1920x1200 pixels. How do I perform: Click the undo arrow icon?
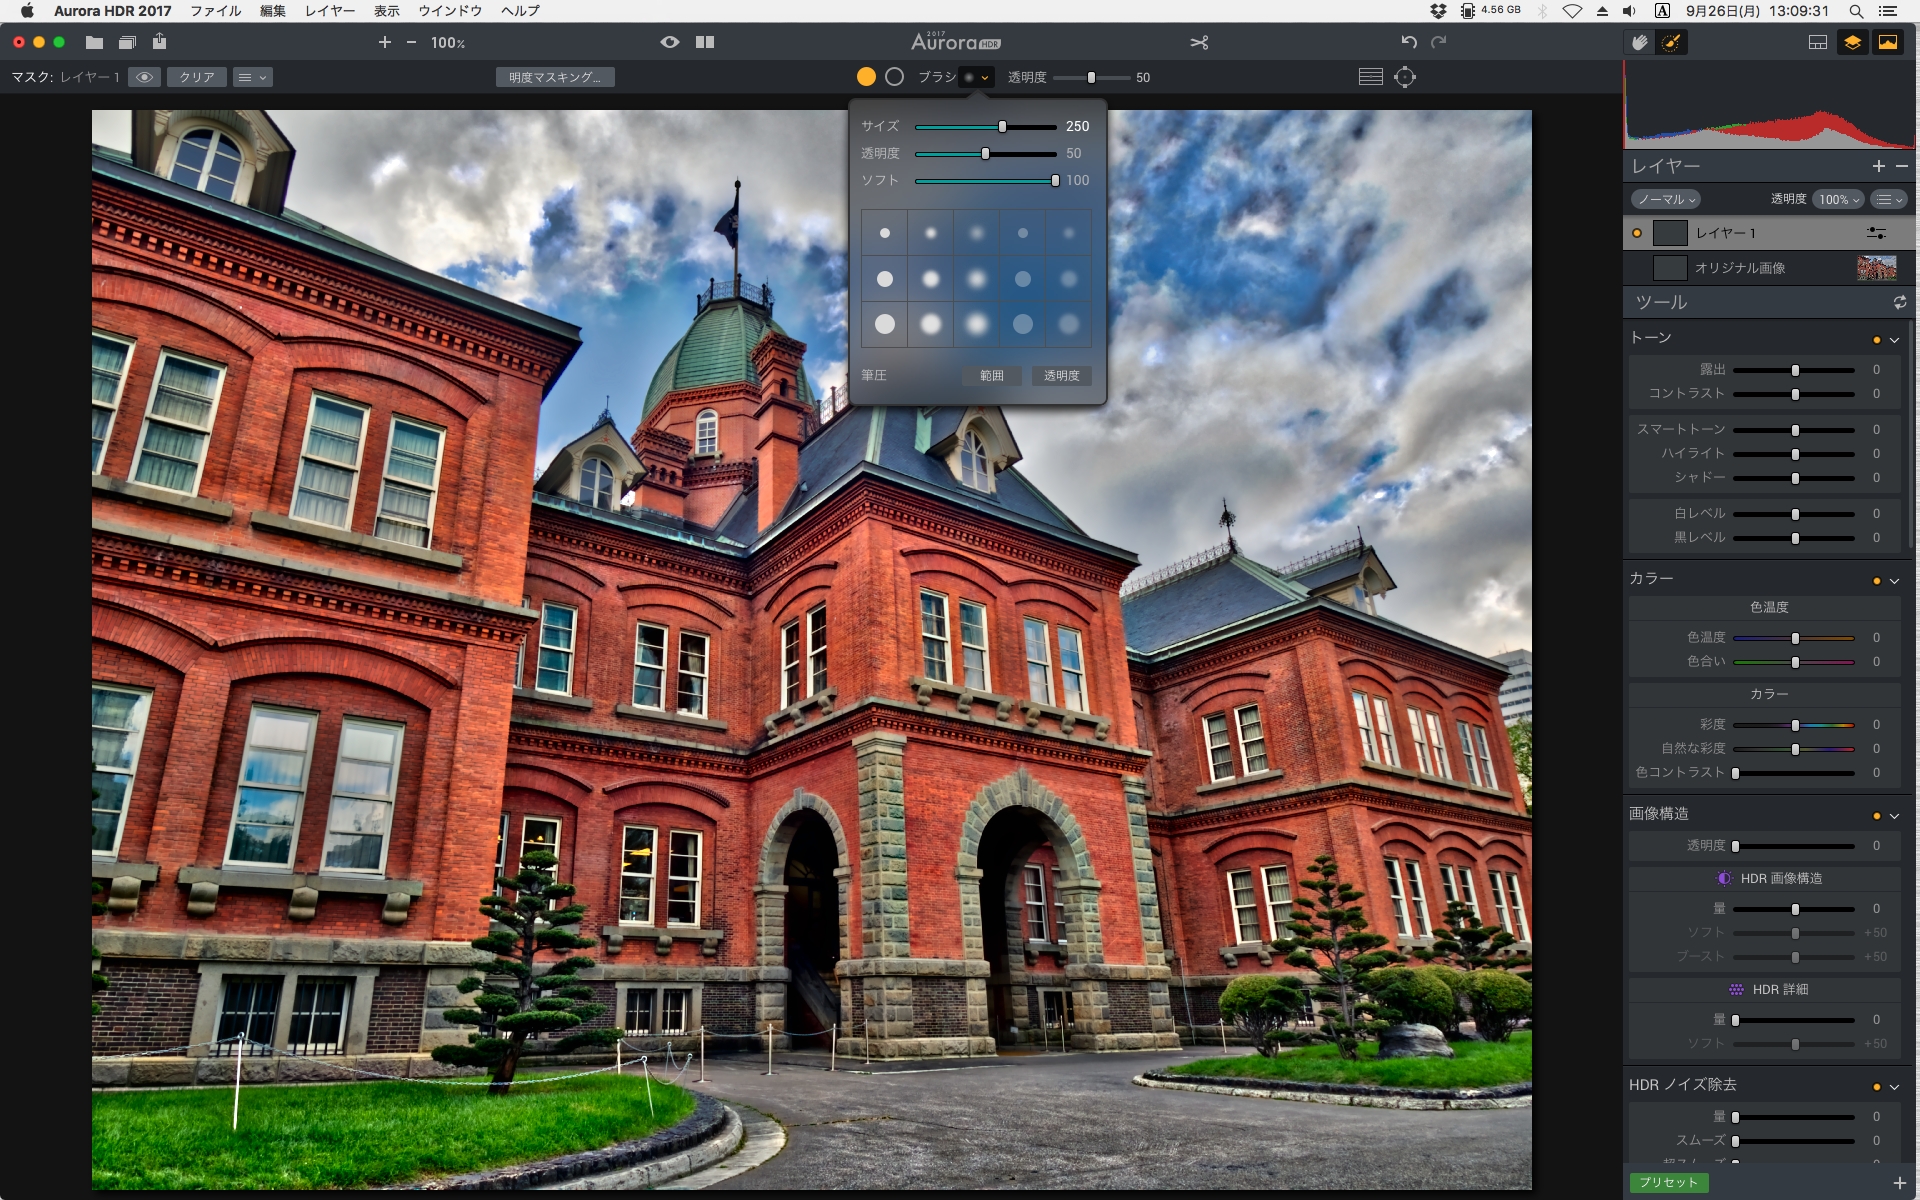click(1409, 42)
